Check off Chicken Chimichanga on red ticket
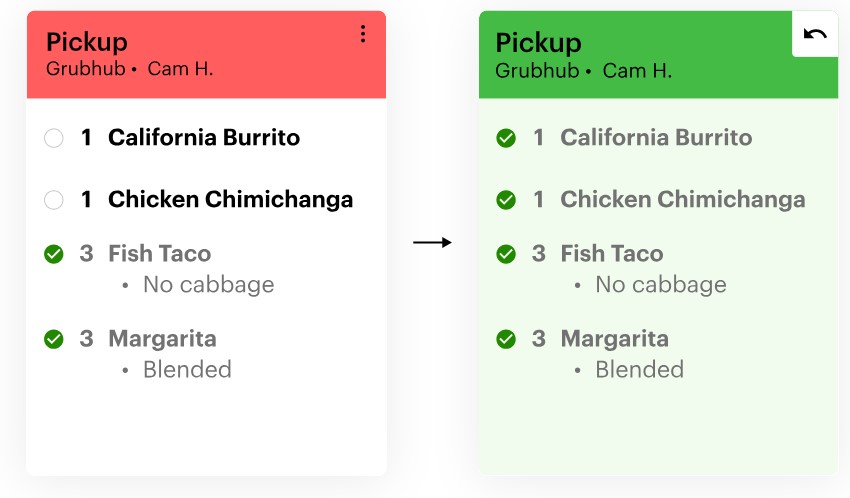The height and width of the screenshot is (498, 850). coord(54,200)
